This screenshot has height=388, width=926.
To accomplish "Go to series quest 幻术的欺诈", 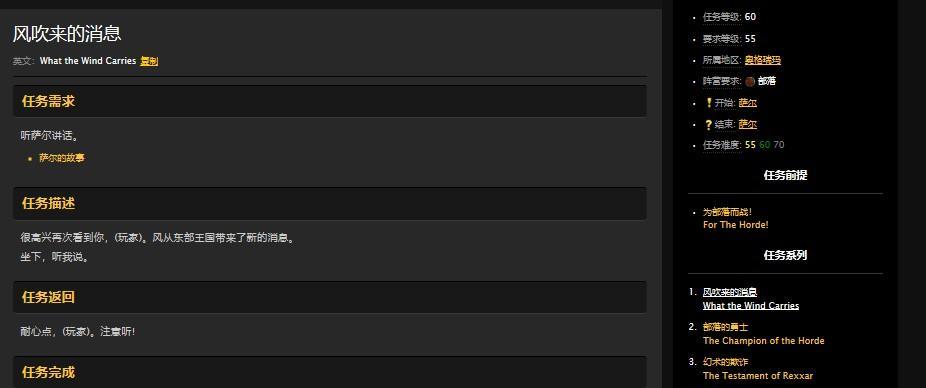I will [x=725, y=362].
